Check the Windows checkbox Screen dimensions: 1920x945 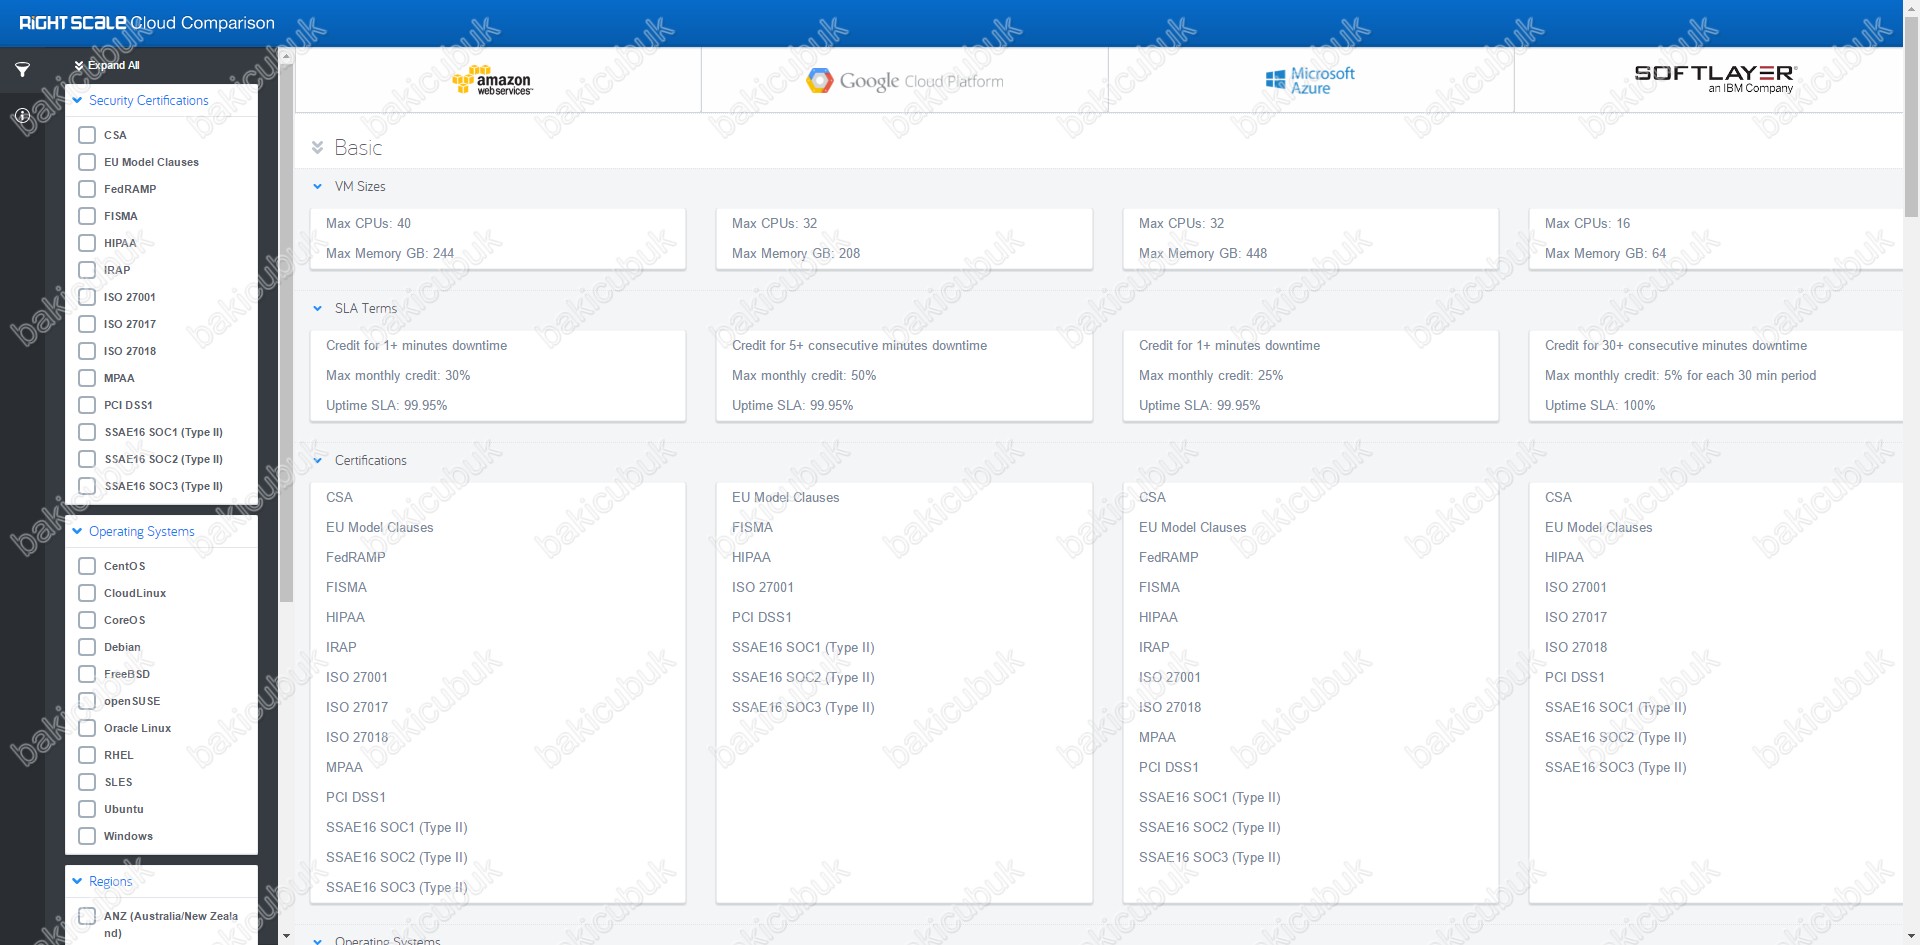87,836
